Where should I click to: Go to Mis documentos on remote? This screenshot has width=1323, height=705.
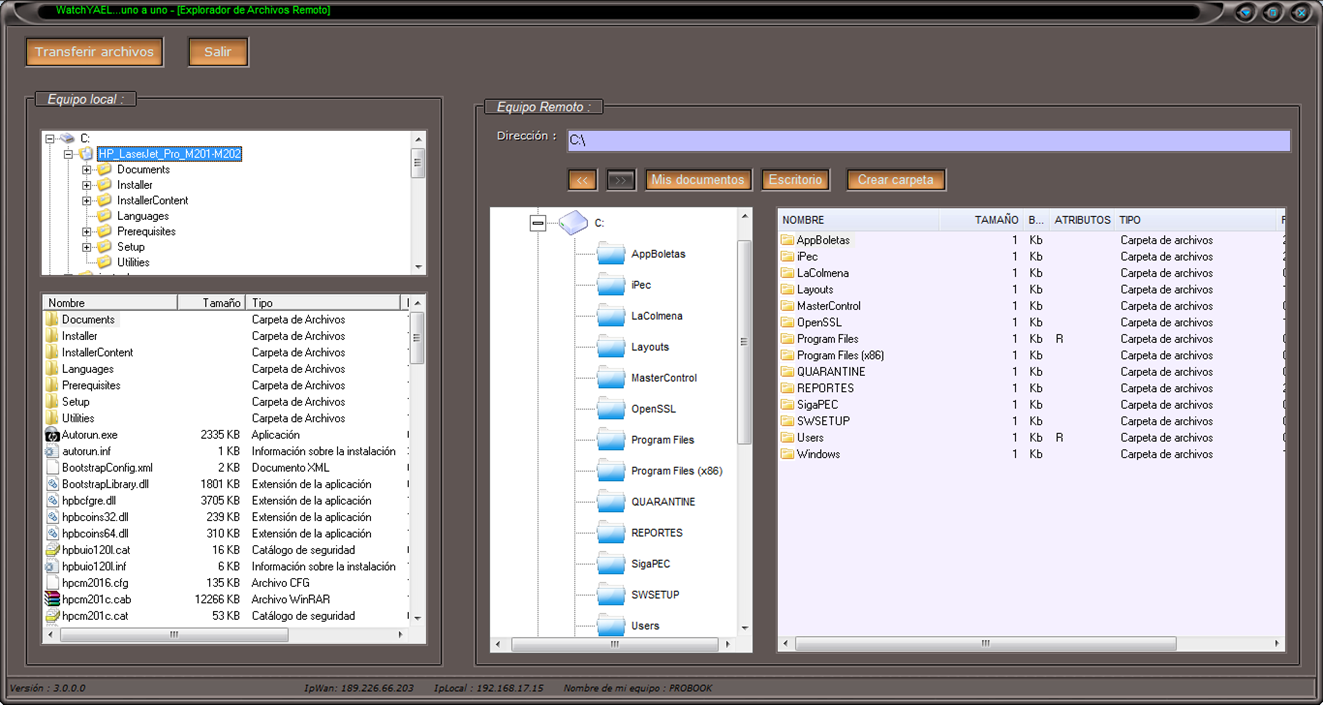click(x=698, y=180)
